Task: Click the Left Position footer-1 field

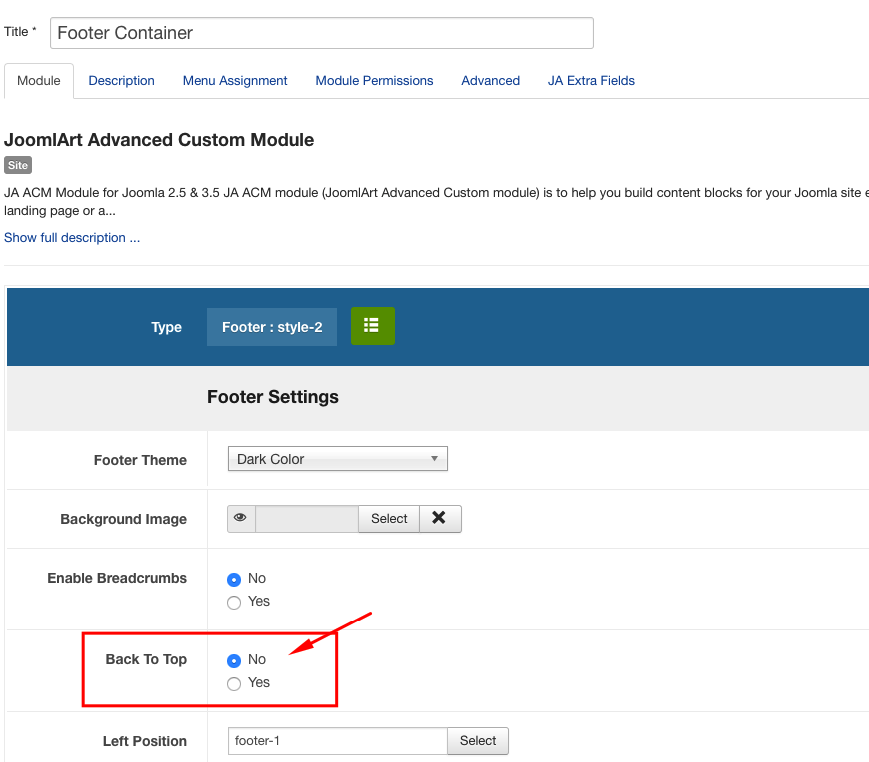Action: coord(337,741)
